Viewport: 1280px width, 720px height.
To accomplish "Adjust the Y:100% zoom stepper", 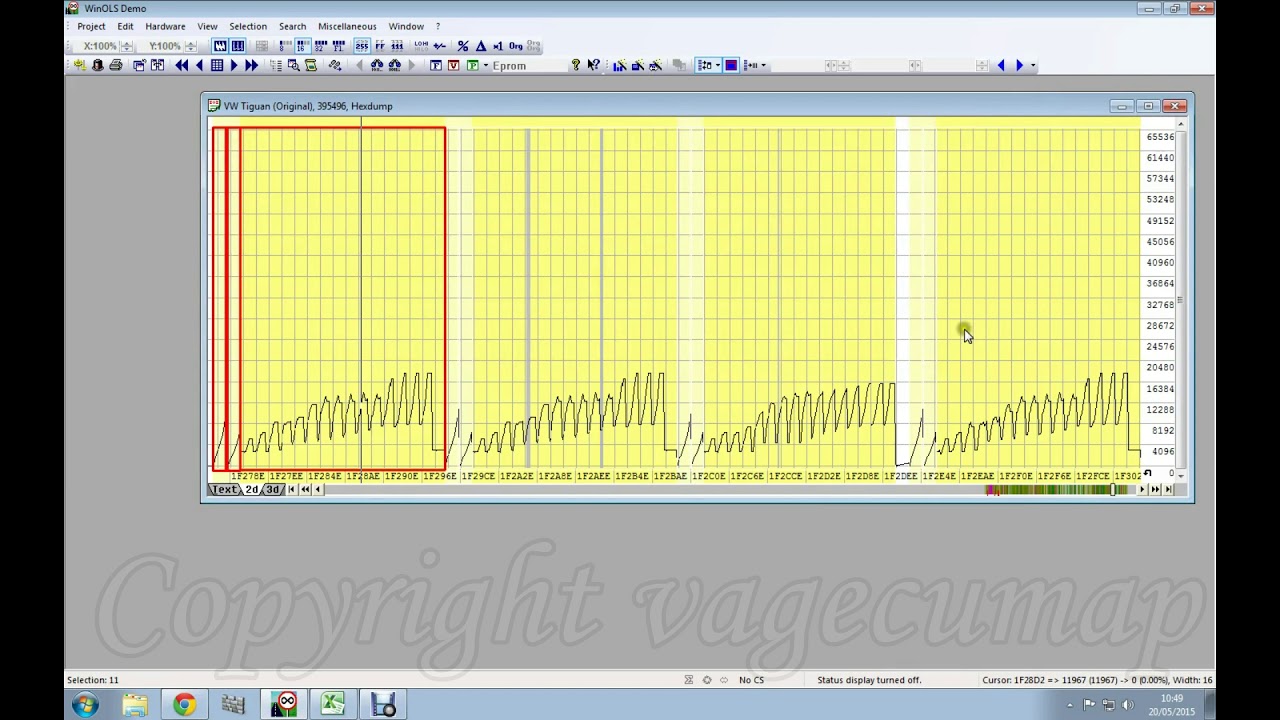I will point(191,46).
